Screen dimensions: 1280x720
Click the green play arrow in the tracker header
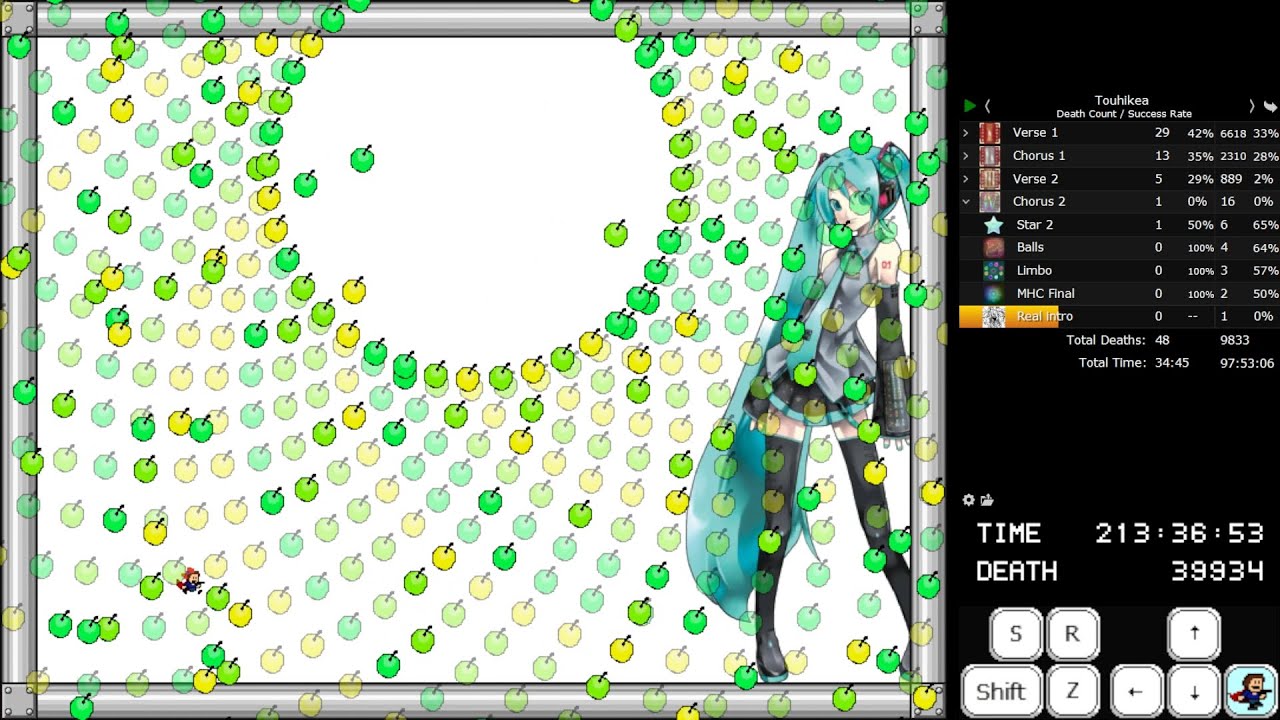point(969,106)
